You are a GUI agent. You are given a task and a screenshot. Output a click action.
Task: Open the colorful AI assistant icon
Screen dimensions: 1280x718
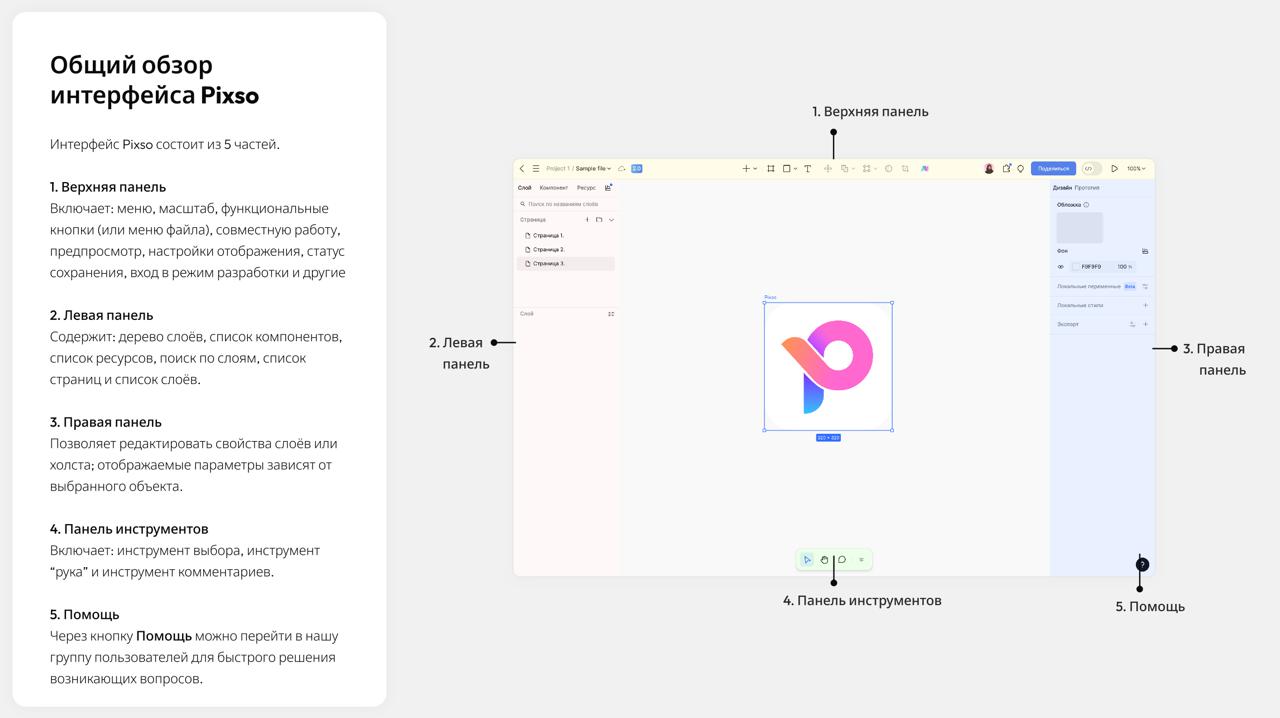(x=925, y=168)
